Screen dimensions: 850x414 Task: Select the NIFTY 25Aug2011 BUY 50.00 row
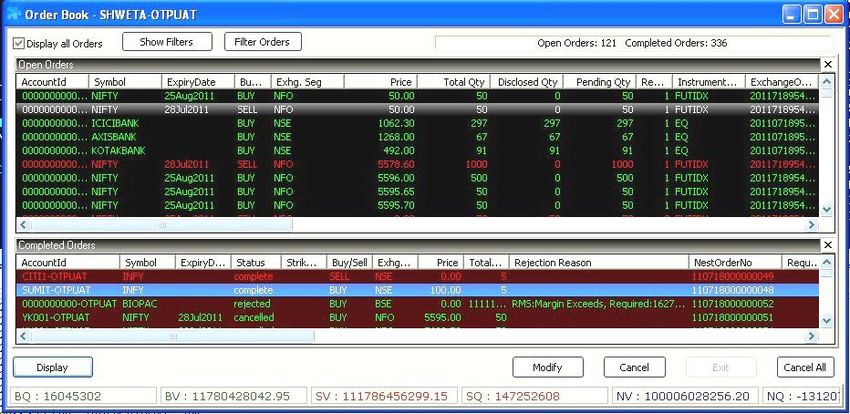click(x=417, y=96)
